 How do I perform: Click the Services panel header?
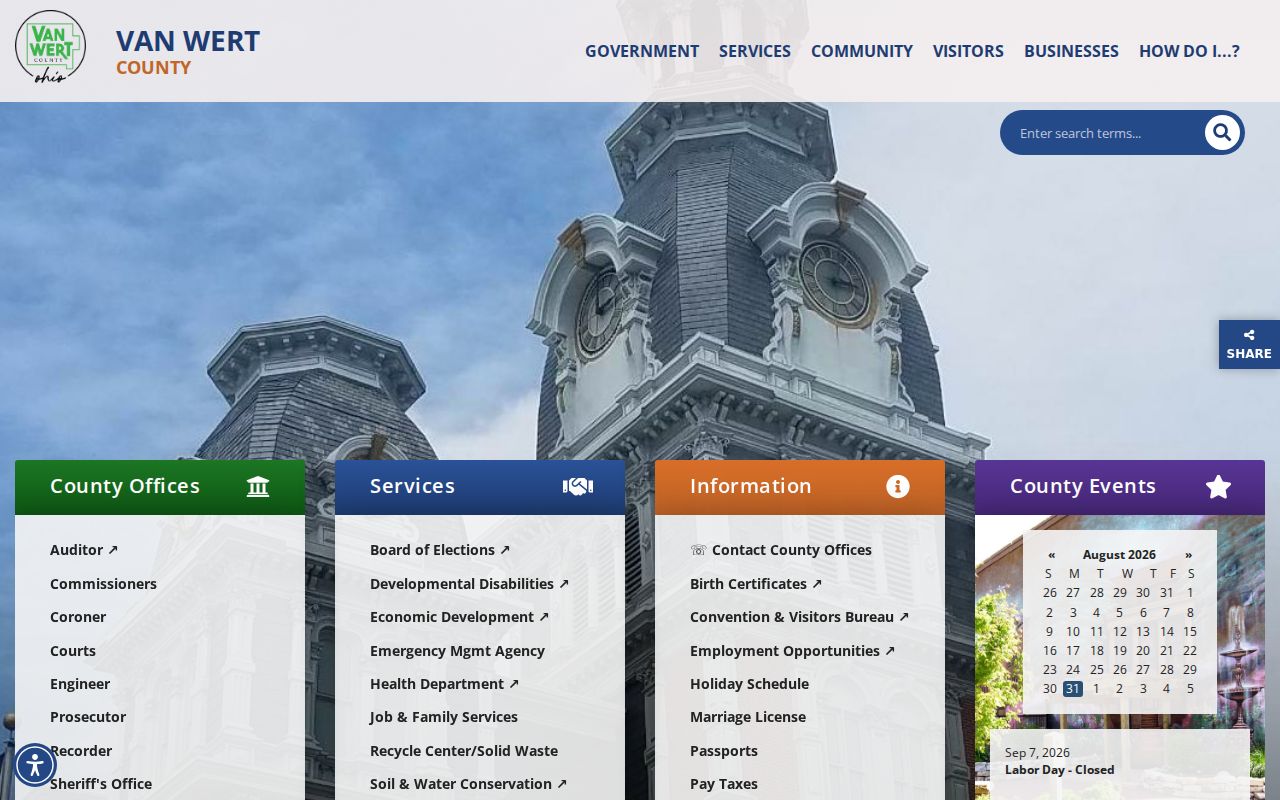(x=480, y=487)
